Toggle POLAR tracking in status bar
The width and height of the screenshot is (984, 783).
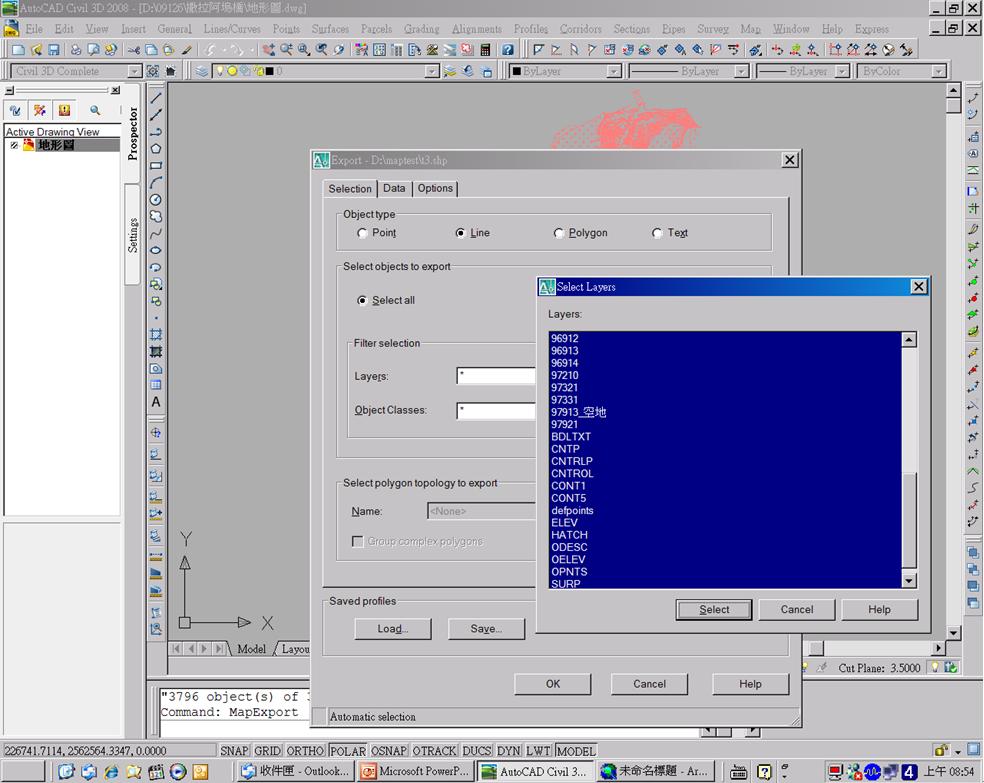(348, 751)
